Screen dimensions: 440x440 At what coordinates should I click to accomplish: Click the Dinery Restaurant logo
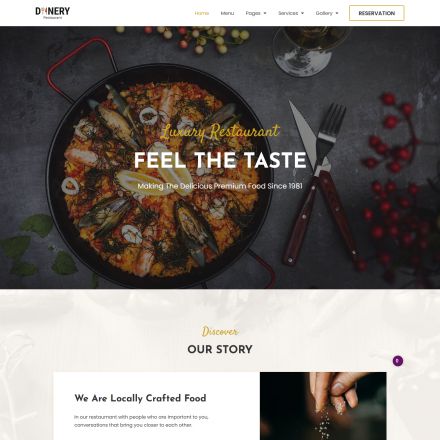click(53, 13)
